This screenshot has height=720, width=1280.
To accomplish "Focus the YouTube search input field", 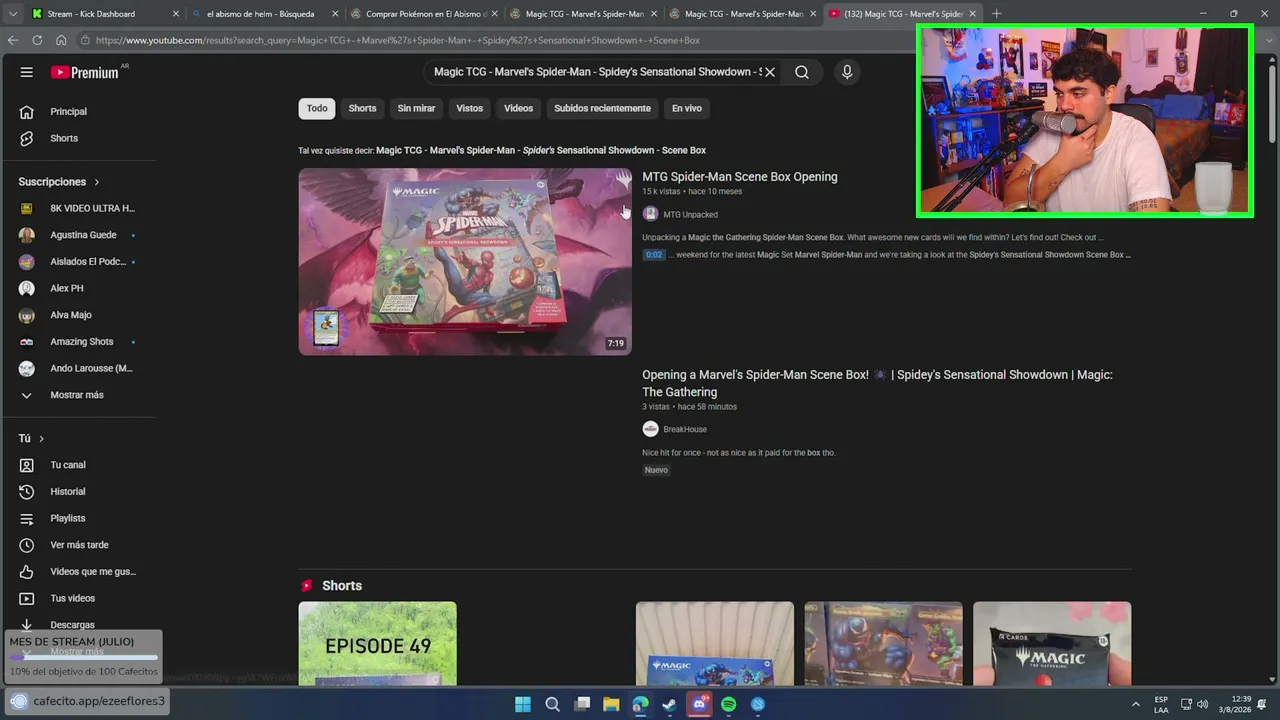I will 597,72.
